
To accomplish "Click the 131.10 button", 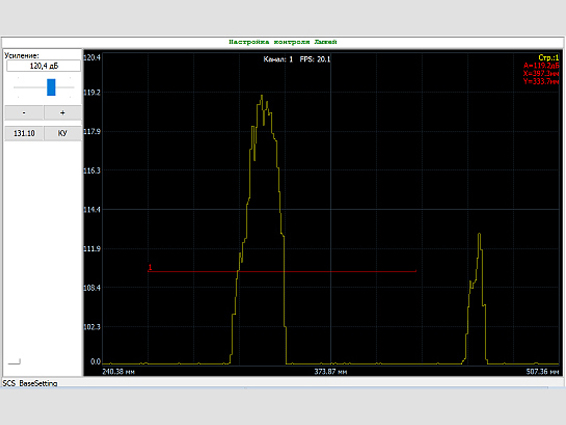I will click(24, 133).
